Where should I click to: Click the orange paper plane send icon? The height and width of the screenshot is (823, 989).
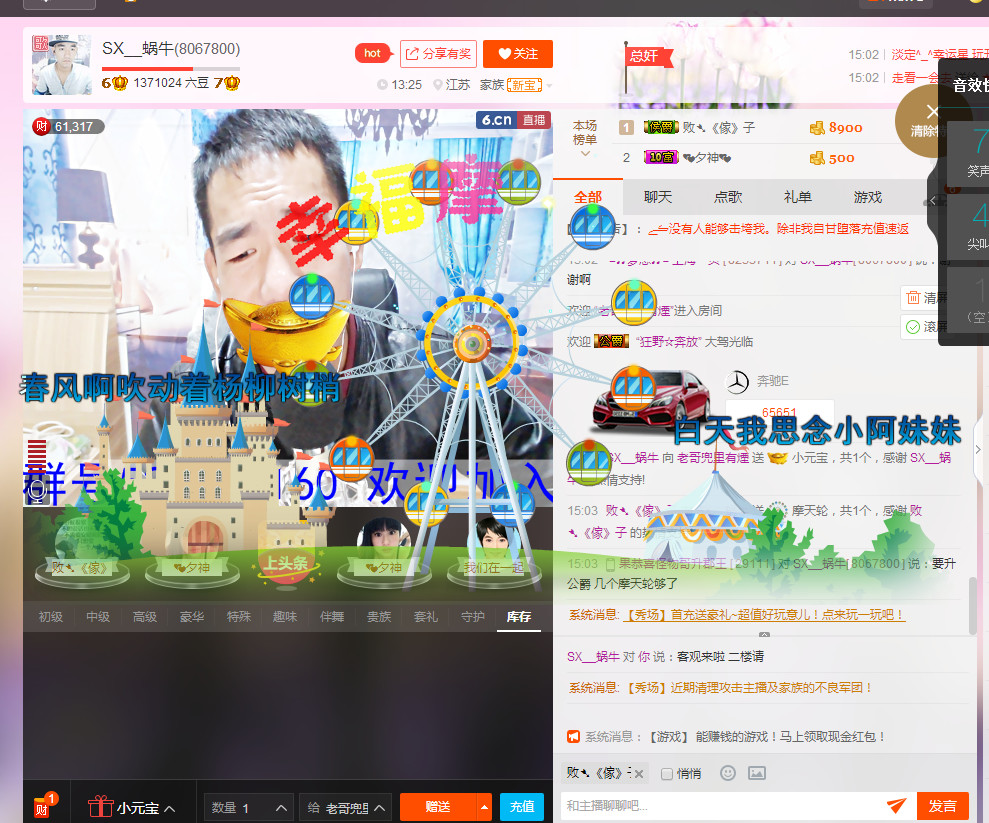pos(896,805)
